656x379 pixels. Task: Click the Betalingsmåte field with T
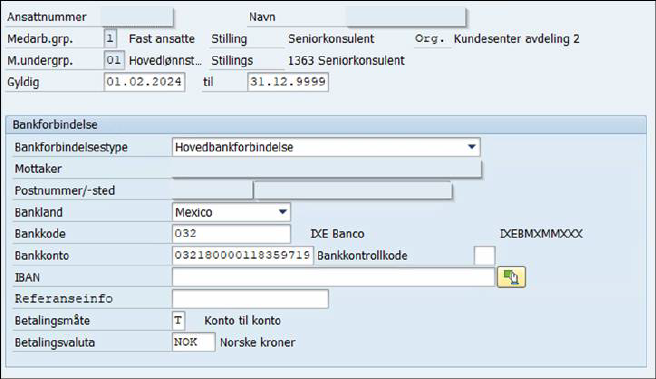tap(178, 320)
